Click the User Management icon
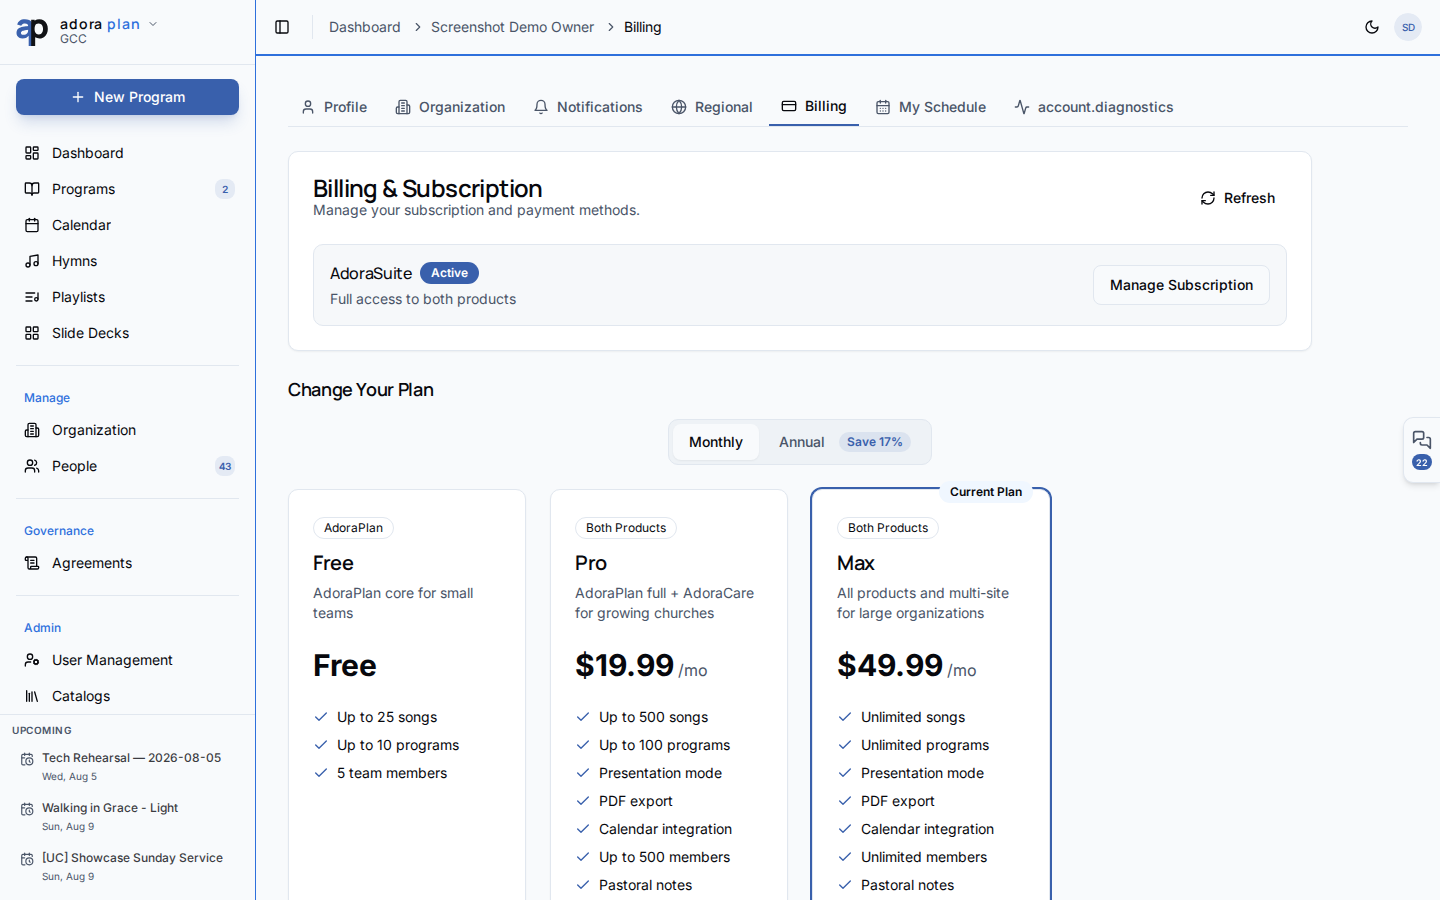 (32, 660)
